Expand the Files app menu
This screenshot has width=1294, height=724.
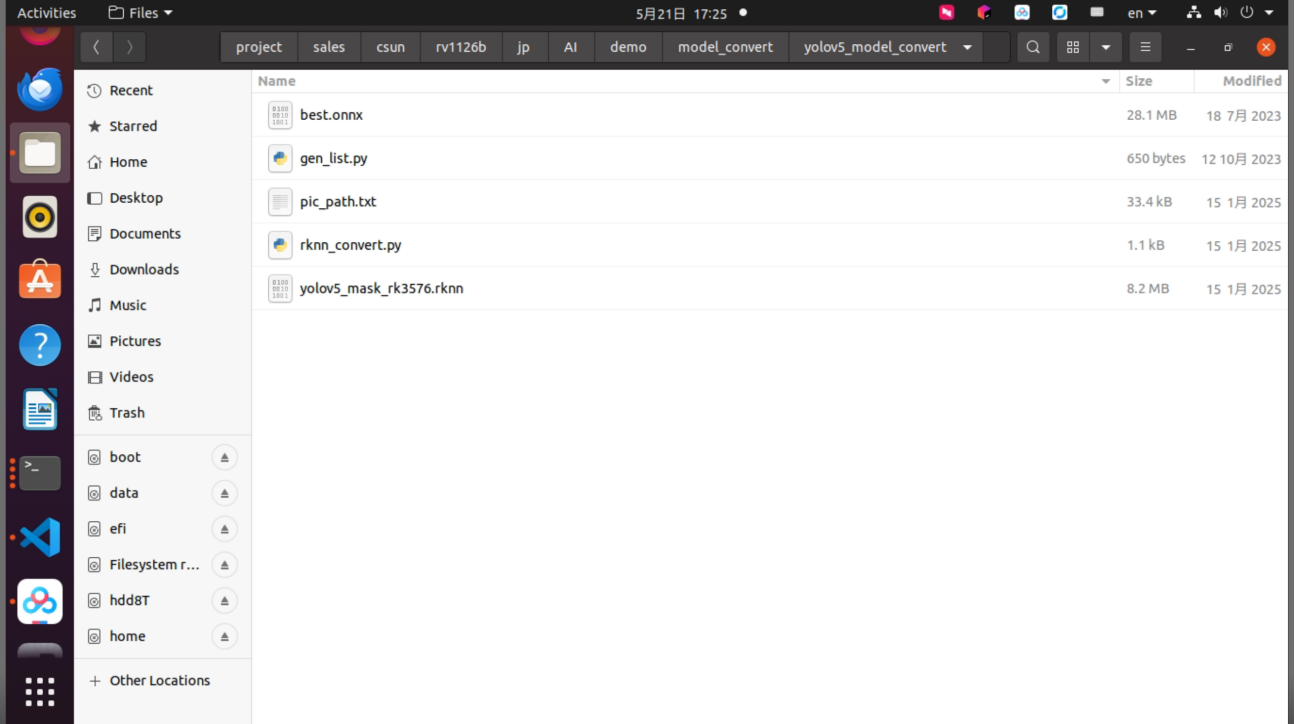140,13
